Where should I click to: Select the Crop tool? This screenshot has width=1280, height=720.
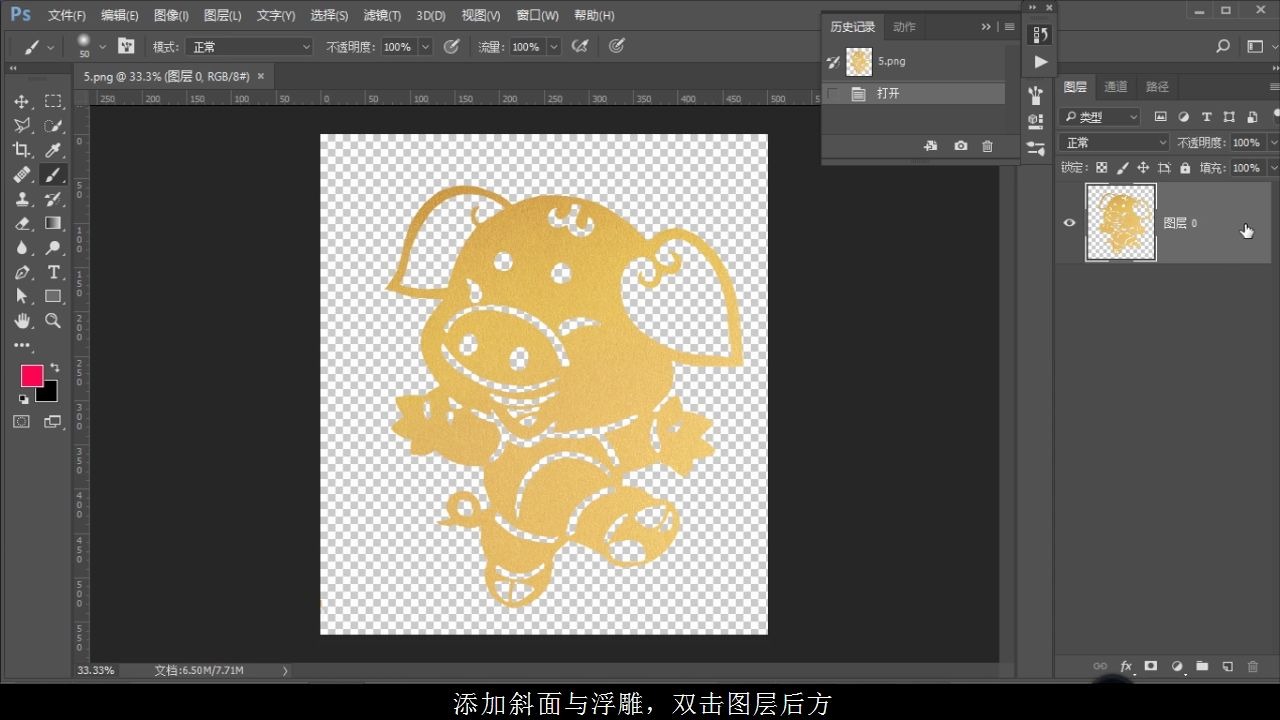click(21, 149)
